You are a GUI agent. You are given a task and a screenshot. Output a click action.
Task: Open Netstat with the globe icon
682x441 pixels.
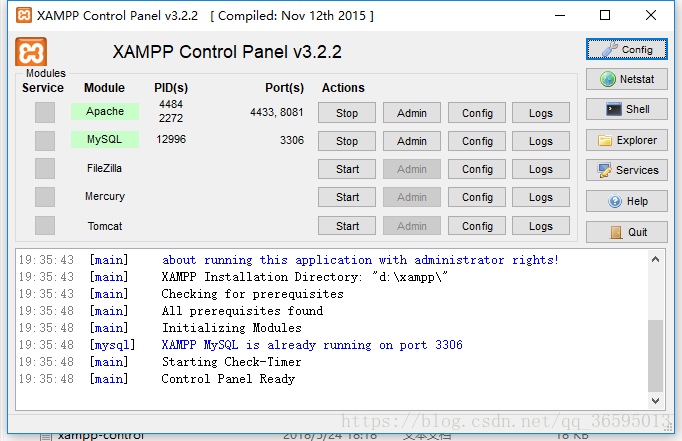[626, 79]
